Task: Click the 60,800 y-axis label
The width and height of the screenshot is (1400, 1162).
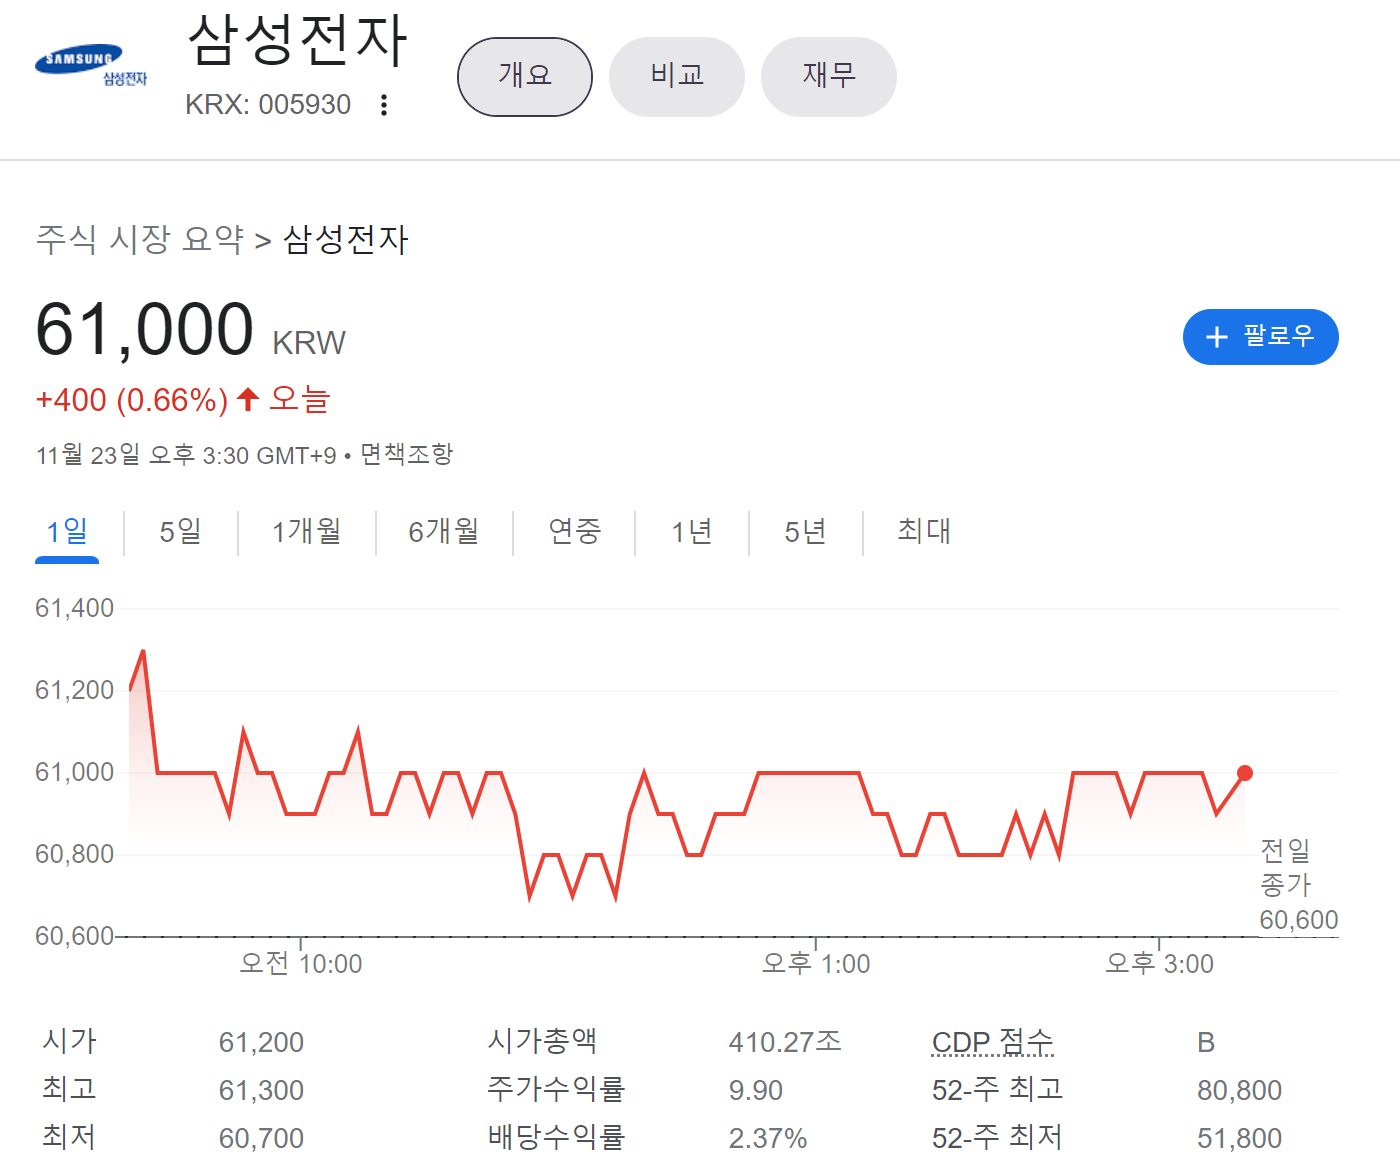Action: (75, 854)
